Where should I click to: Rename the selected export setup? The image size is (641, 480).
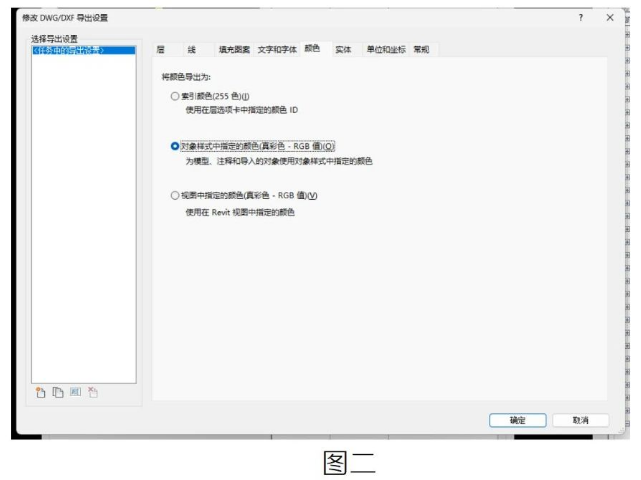point(75,392)
